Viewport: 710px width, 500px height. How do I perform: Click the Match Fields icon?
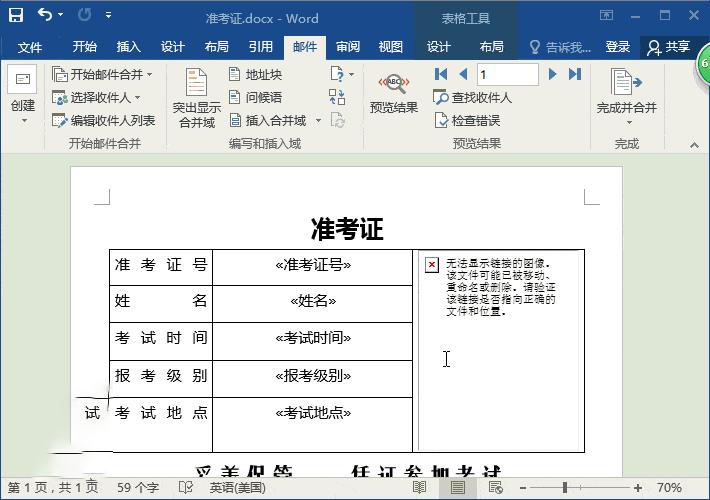337,97
